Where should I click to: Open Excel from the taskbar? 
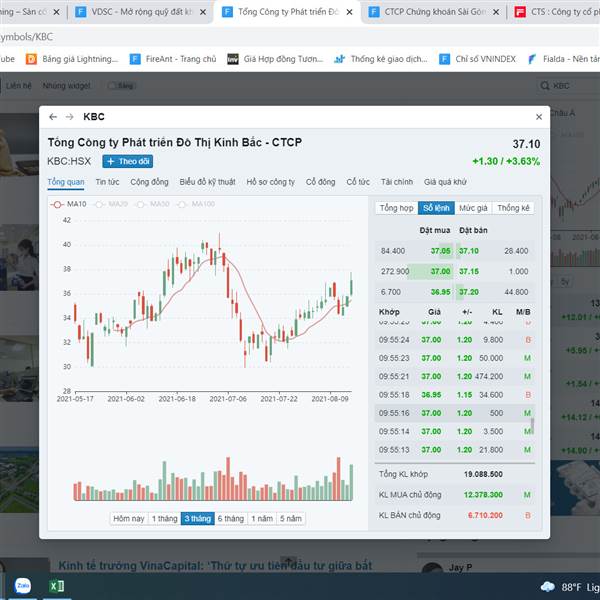pyautogui.click(x=57, y=586)
